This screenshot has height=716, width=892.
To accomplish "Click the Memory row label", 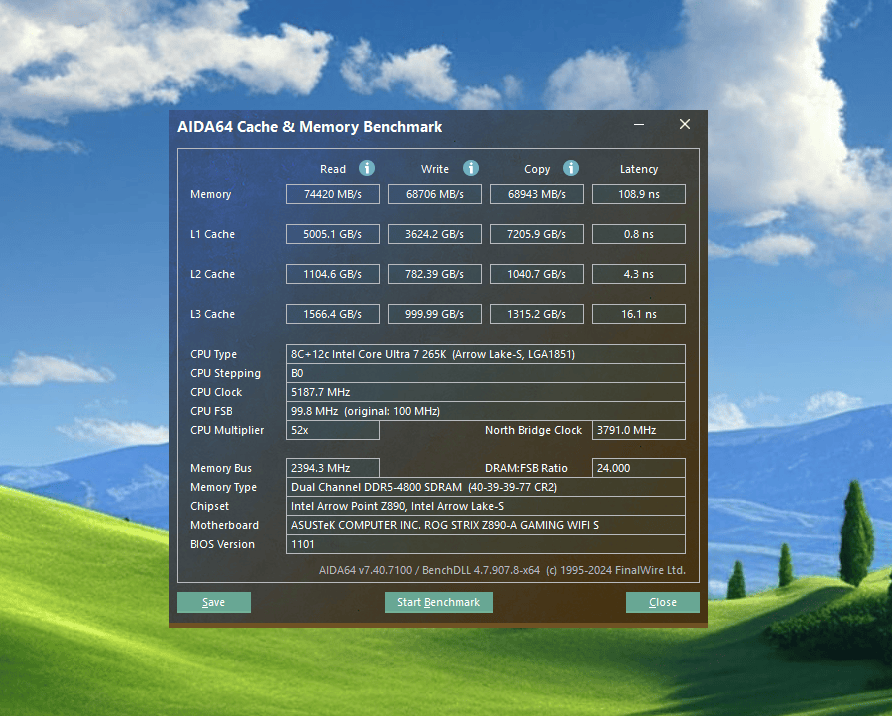I will (x=210, y=194).
